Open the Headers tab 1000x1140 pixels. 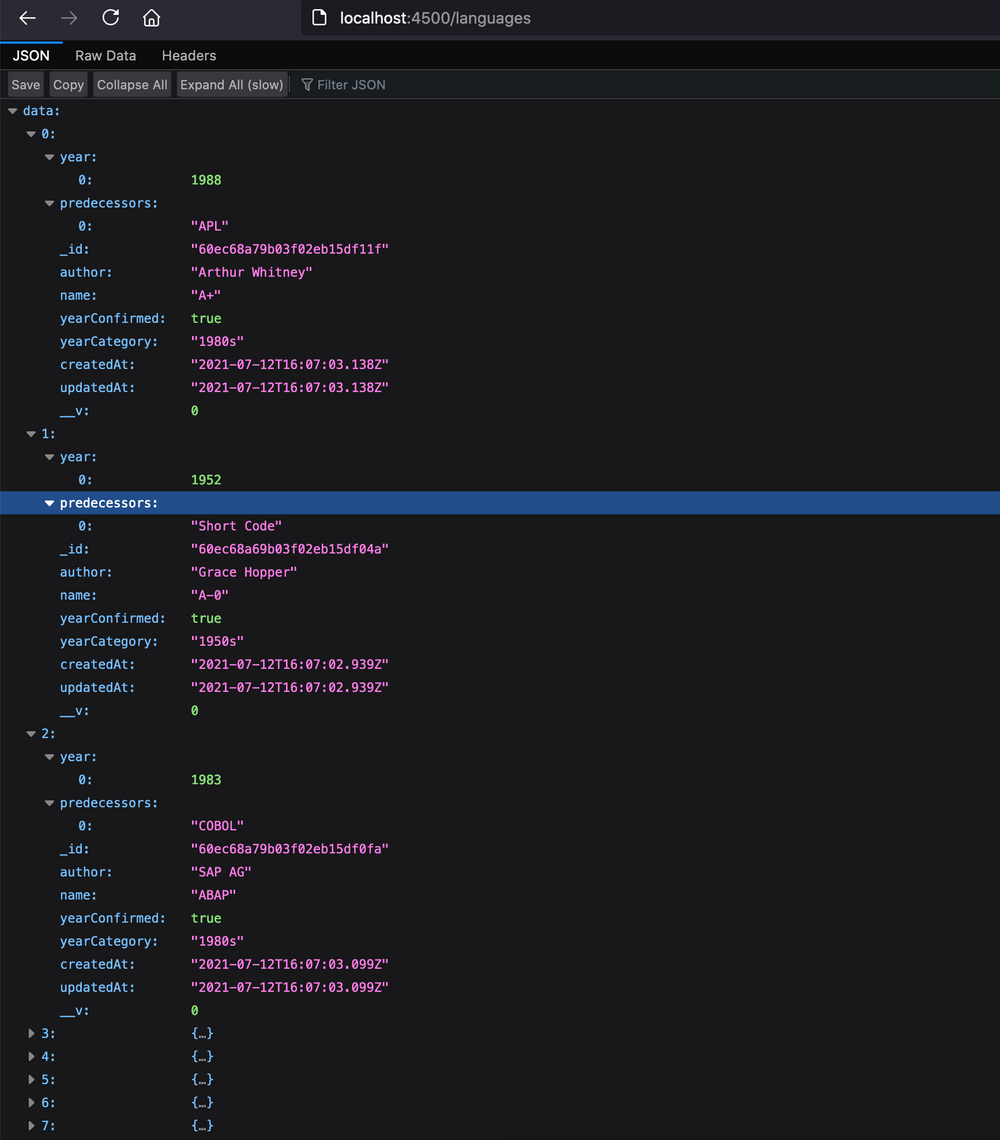point(188,55)
